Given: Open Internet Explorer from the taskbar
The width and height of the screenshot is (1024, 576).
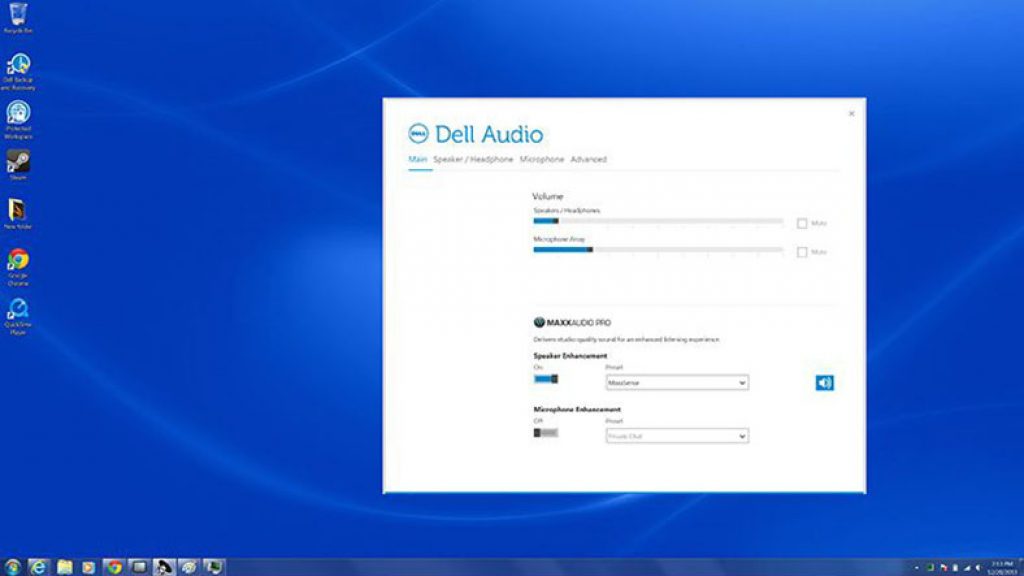Looking at the screenshot, I should [39, 567].
